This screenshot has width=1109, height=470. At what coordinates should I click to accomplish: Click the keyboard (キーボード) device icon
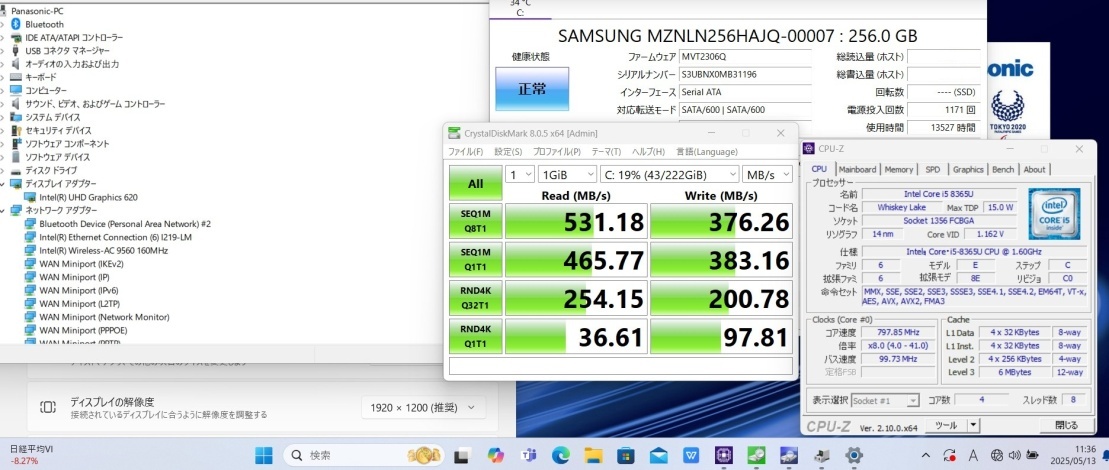(16, 77)
